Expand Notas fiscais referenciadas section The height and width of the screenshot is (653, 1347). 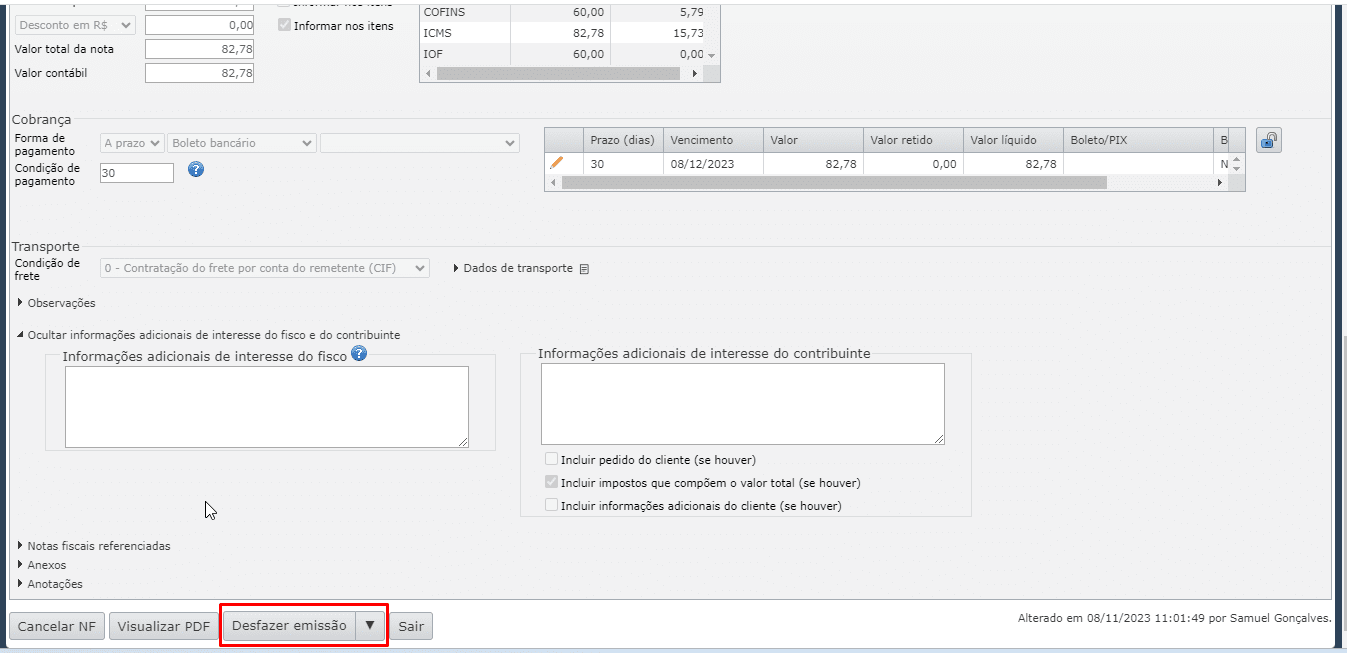93,546
